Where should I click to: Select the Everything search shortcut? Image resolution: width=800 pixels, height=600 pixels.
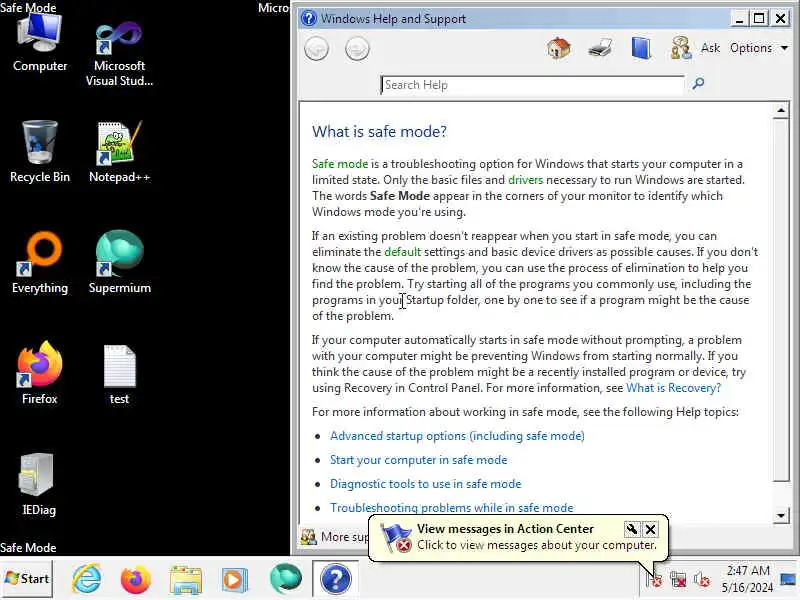pyautogui.click(x=40, y=263)
